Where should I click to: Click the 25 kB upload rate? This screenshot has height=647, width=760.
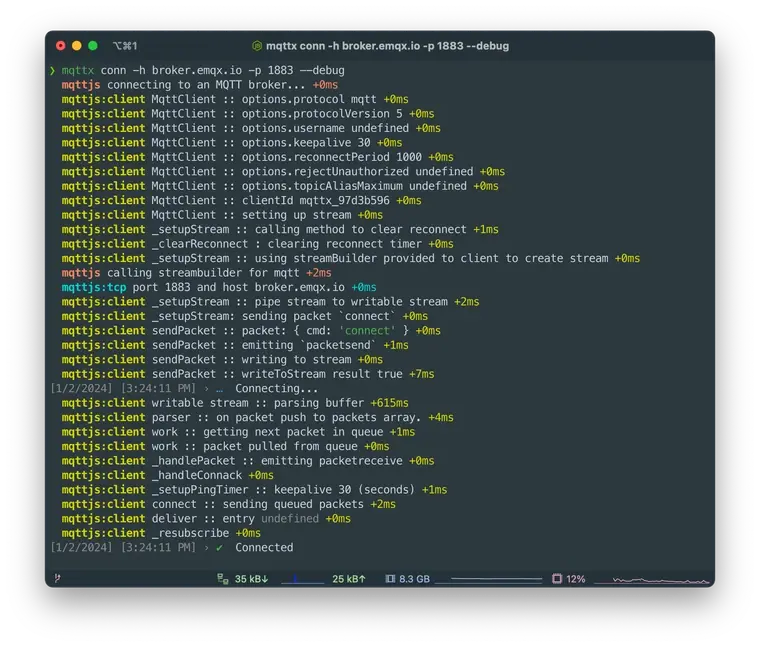[x=349, y=579]
